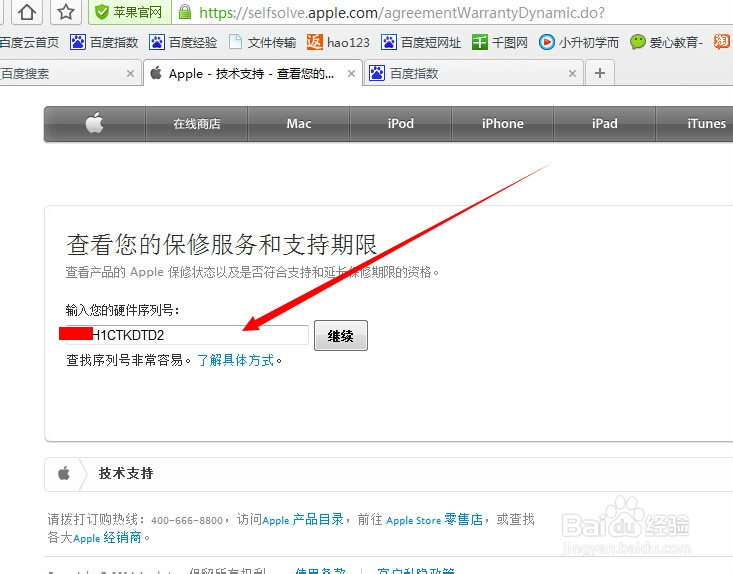Click the phone number 400-666-8800
The height and width of the screenshot is (574, 733).
tap(187, 520)
